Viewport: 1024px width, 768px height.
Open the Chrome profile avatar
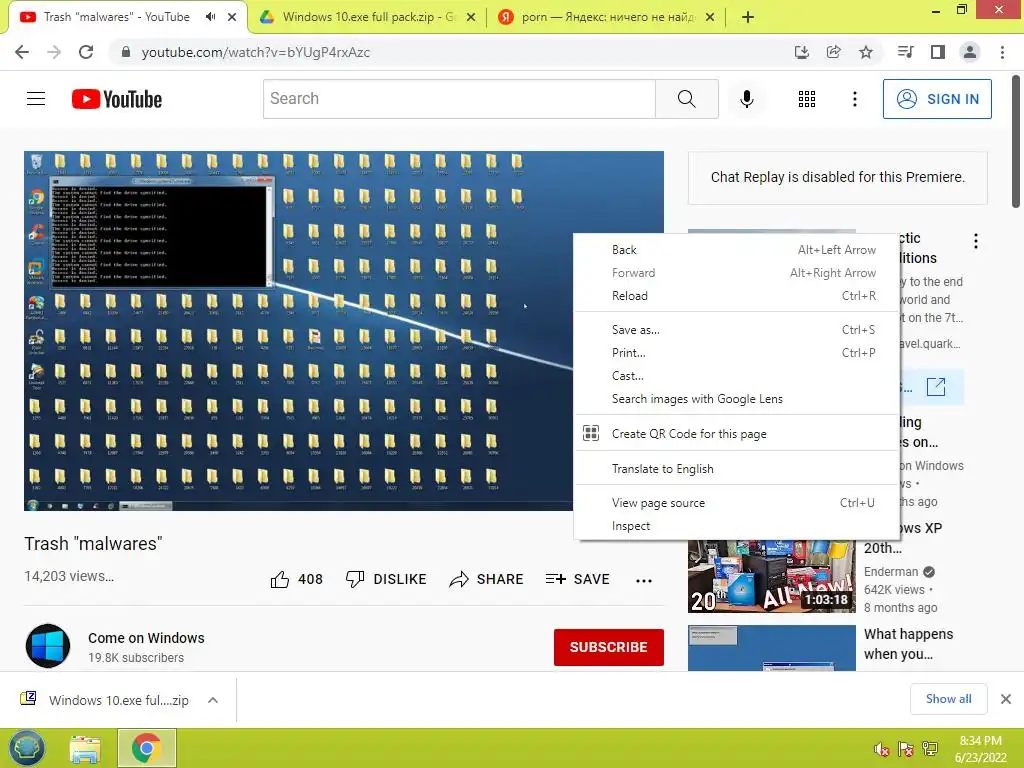970,52
